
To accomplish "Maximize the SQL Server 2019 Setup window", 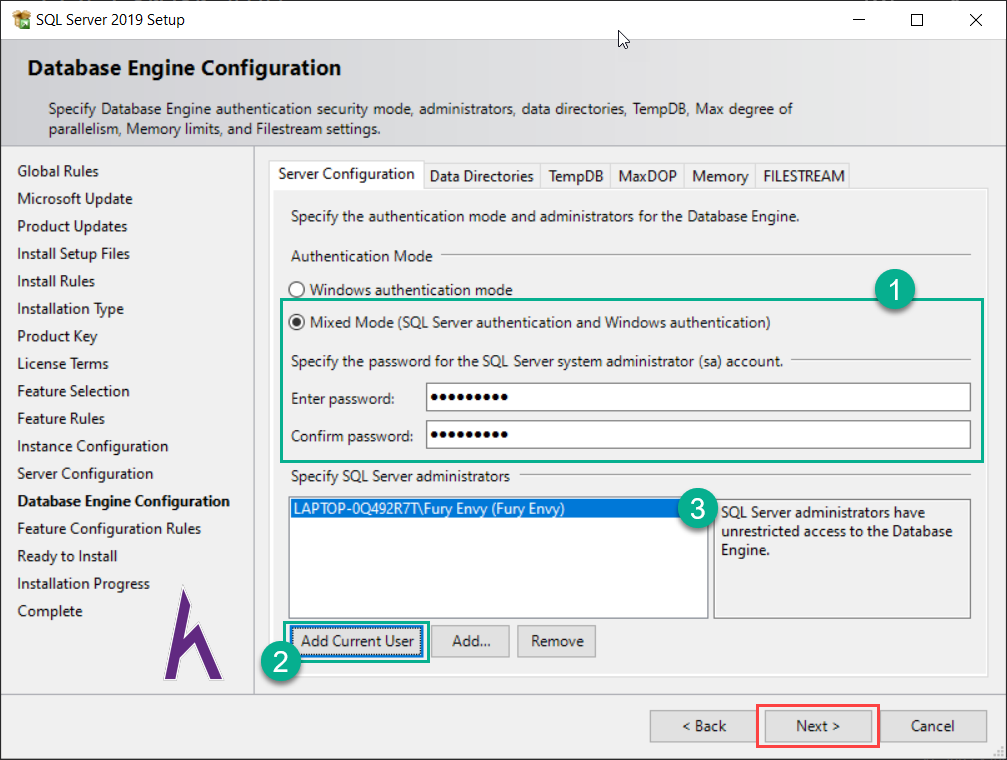I will (917, 20).
